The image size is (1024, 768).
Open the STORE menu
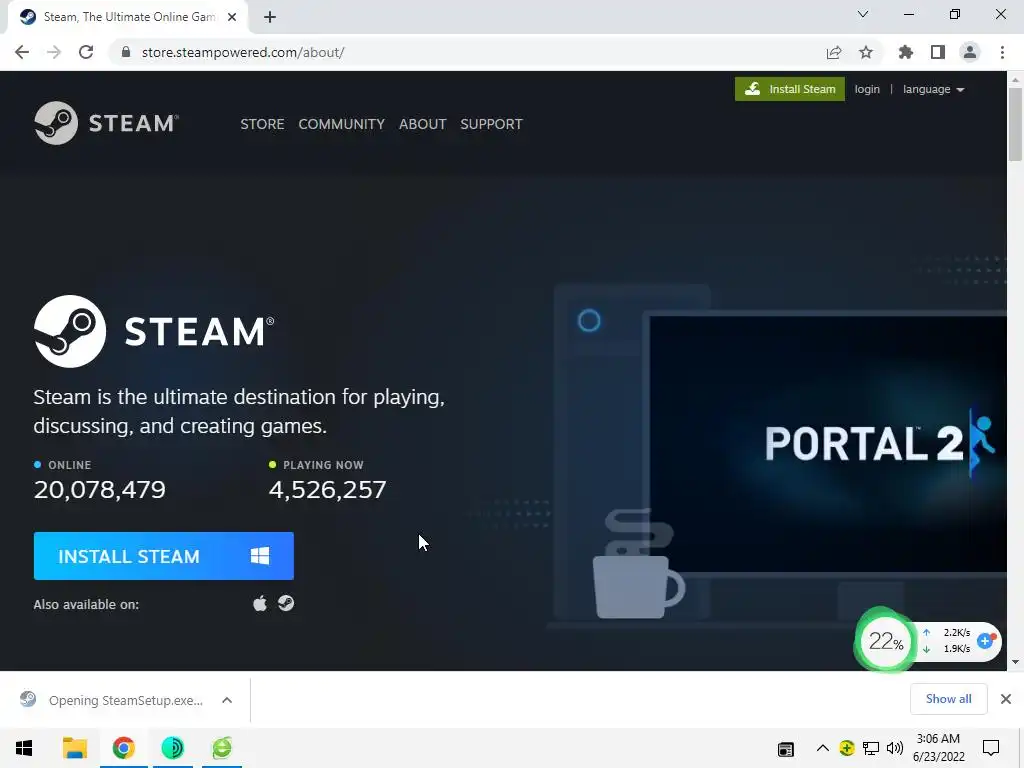[x=262, y=124]
